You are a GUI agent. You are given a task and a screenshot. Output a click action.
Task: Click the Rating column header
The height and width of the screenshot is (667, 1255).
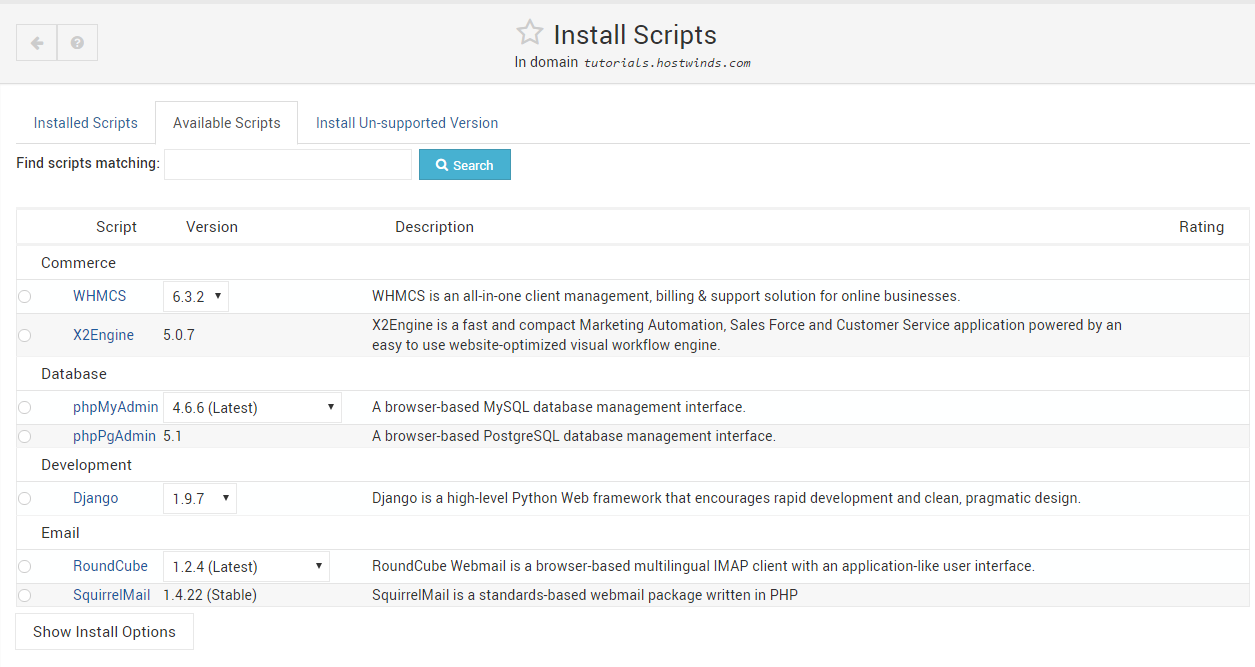1201,227
